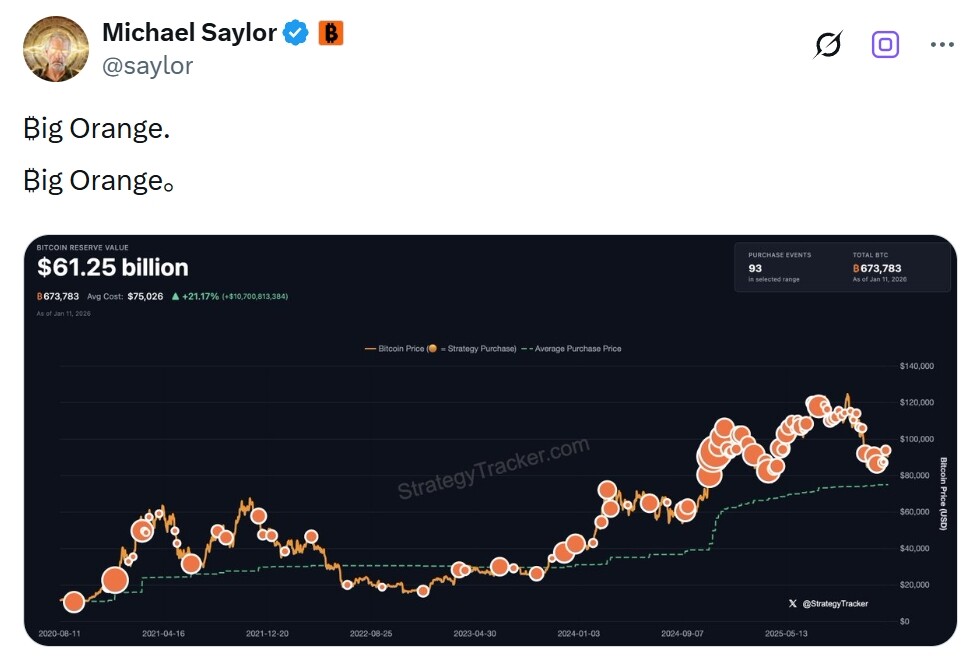
Task: Open the Michael Saylor display name link
Action: 189,33
